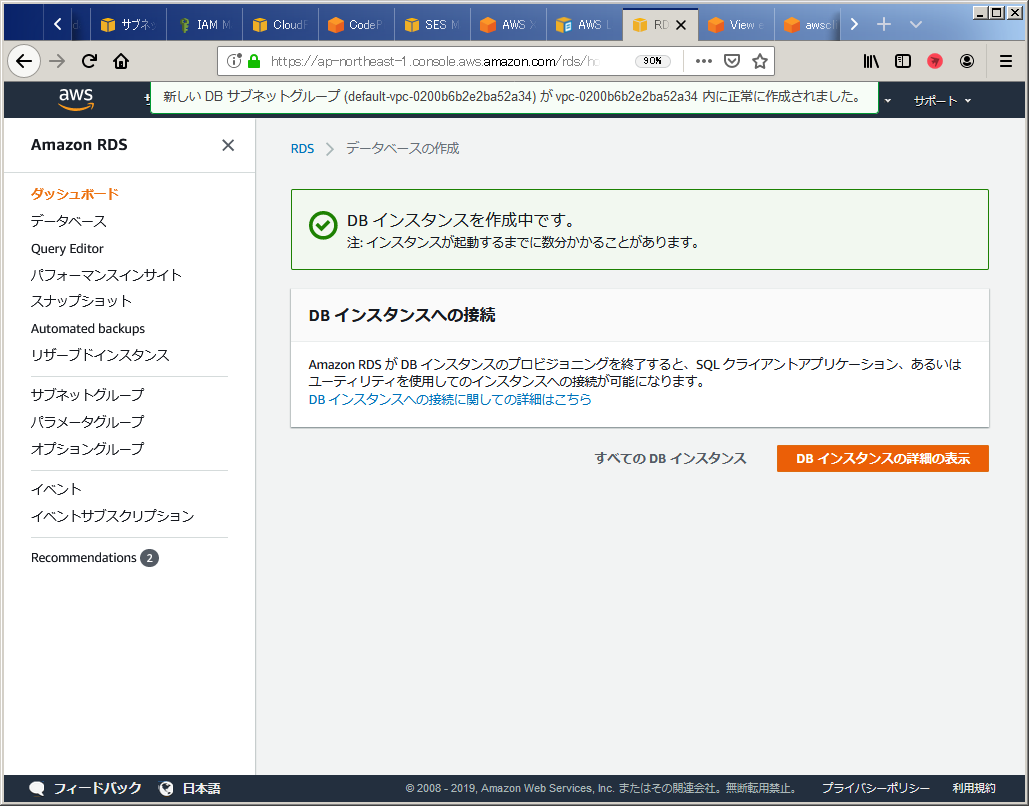Switch to the View tab
The height and width of the screenshot is (806, 1029).
tap(737, 25)
